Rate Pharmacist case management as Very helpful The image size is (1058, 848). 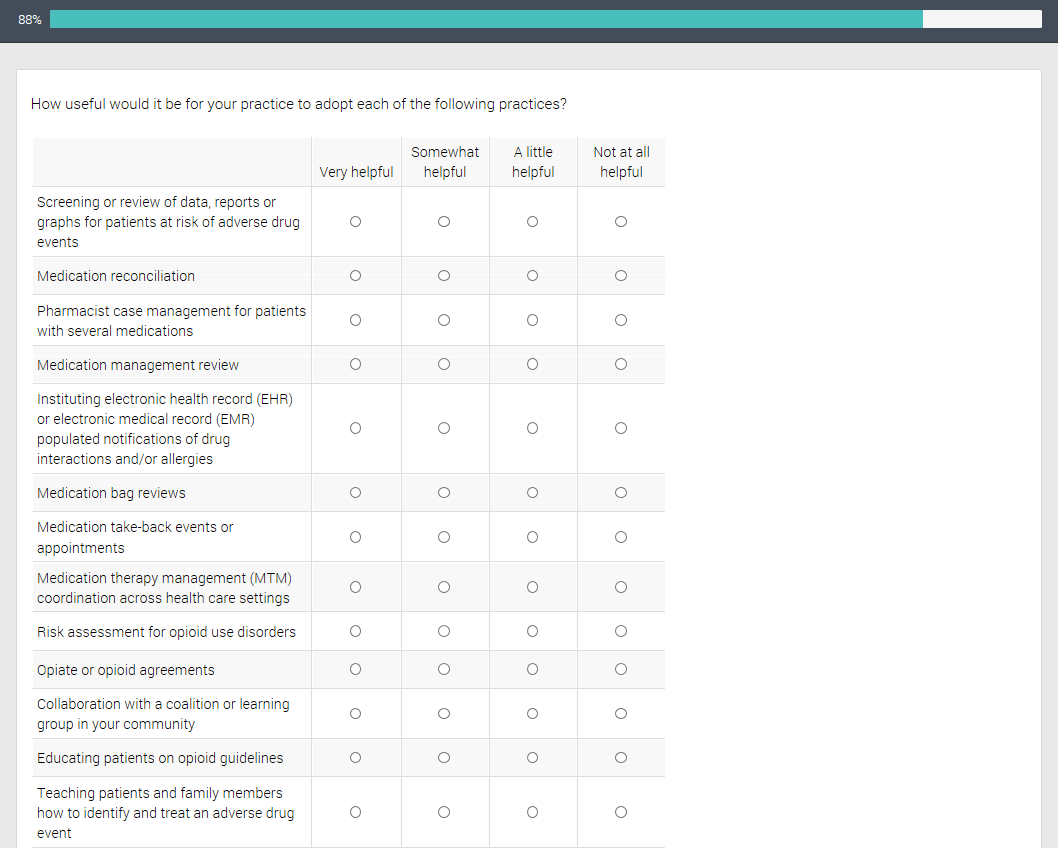355,321
